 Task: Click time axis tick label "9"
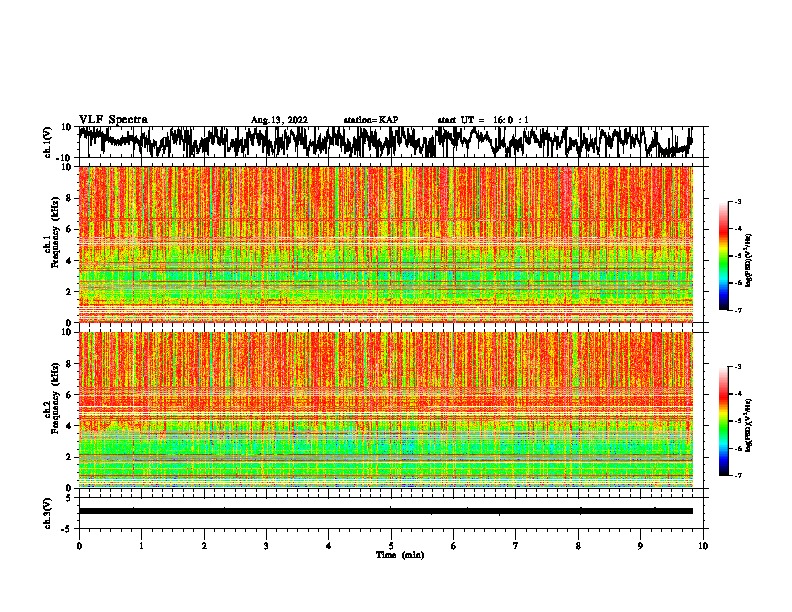(640, 546)
